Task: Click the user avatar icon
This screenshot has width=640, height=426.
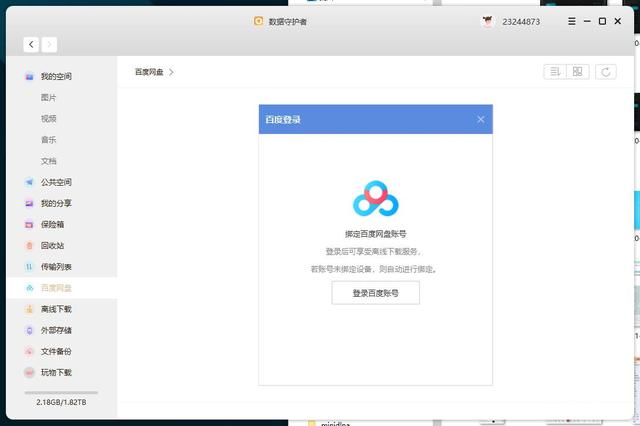Action: pos(487,21)
